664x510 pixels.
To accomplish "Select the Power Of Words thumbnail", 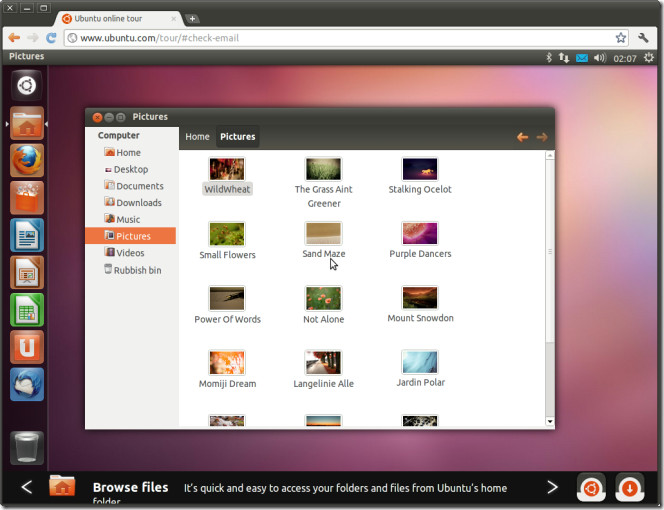I will (227, 298).
